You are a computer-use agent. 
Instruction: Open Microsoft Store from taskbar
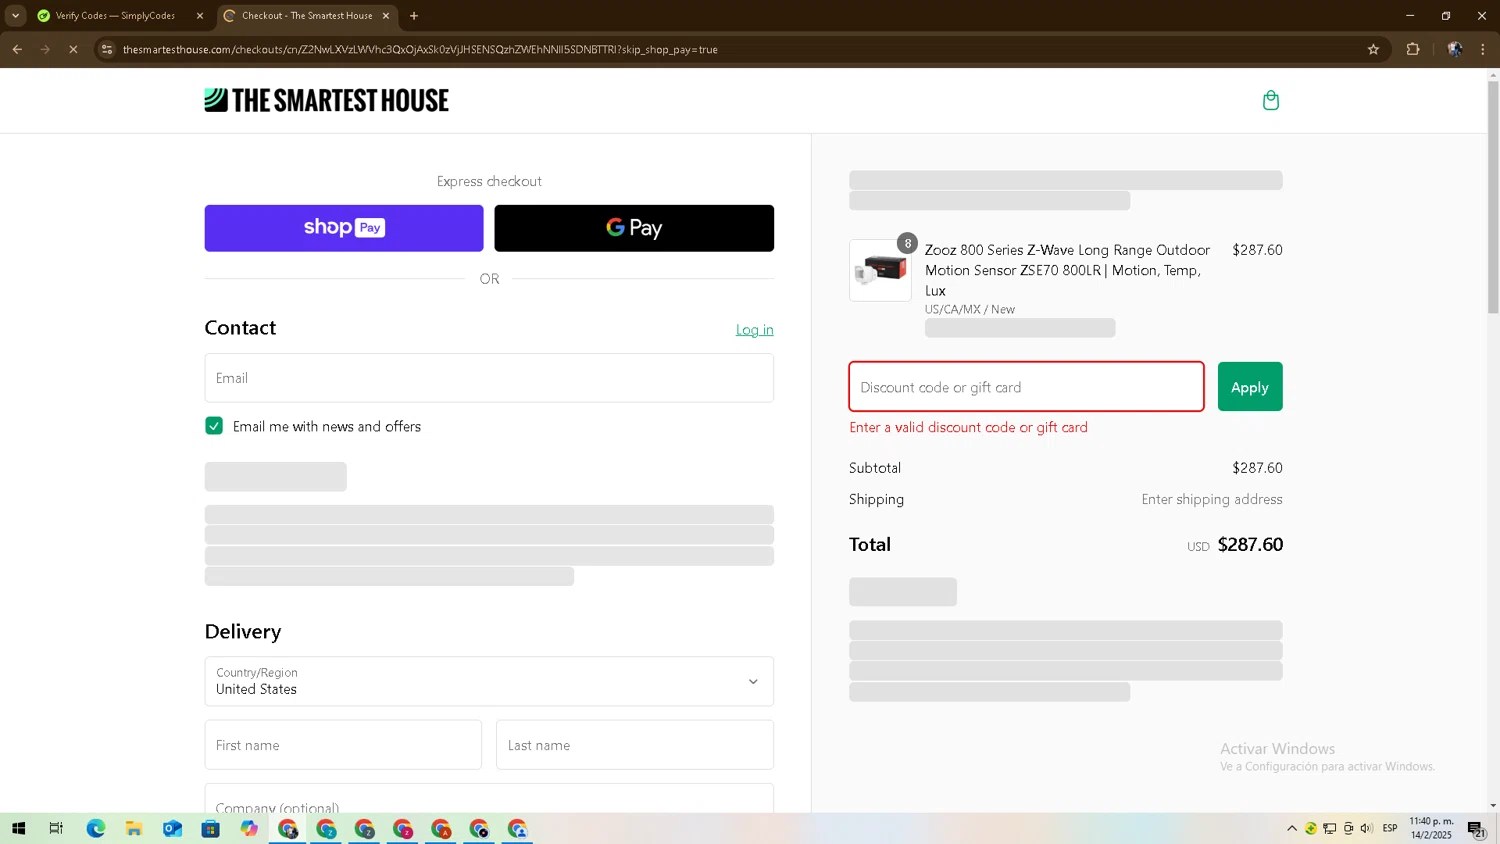point(210,828)
